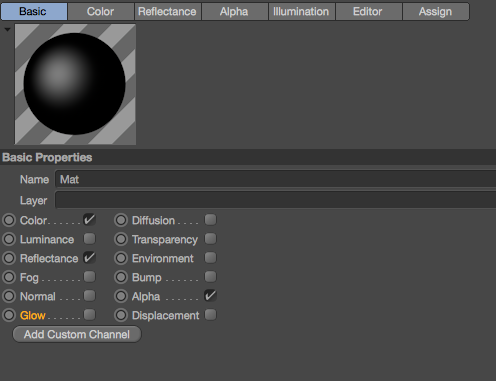
Task: Enable the Bump channel checkbox
Action: 210,277
